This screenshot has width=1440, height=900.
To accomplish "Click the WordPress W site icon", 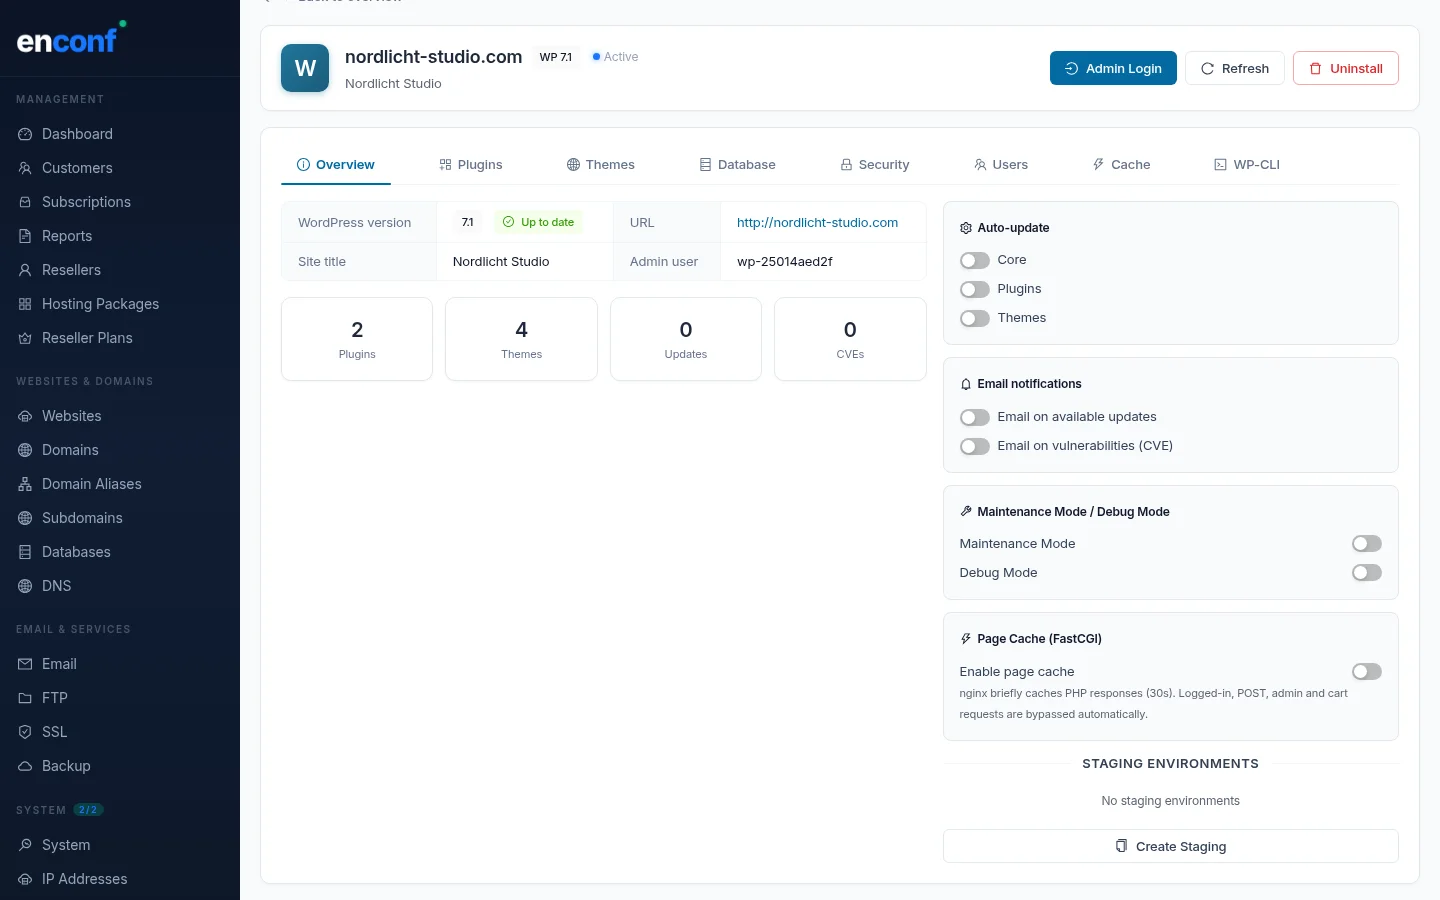I will (305, 68).
